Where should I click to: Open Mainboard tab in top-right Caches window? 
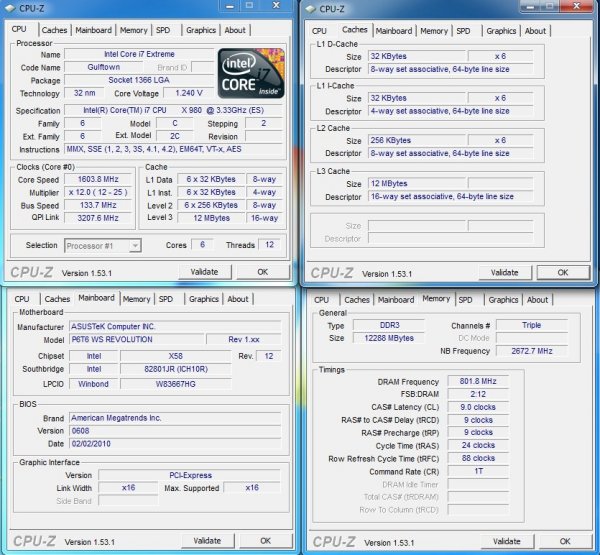(394, 31)
